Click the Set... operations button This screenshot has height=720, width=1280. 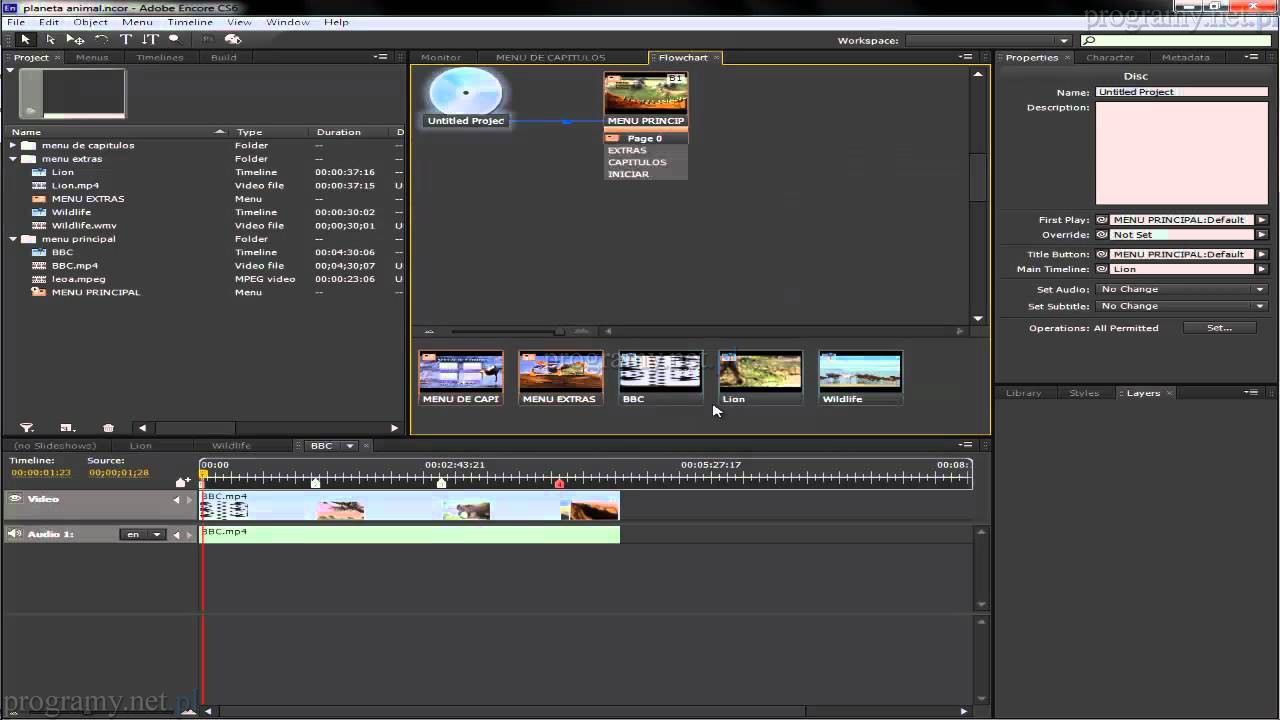click(1219, 328)
